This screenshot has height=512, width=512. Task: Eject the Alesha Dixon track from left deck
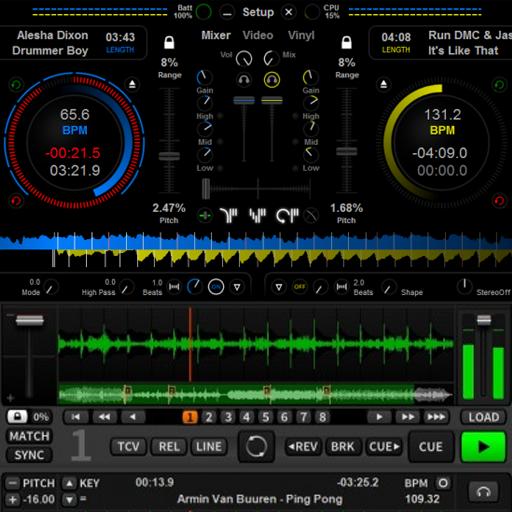point(132,84)
